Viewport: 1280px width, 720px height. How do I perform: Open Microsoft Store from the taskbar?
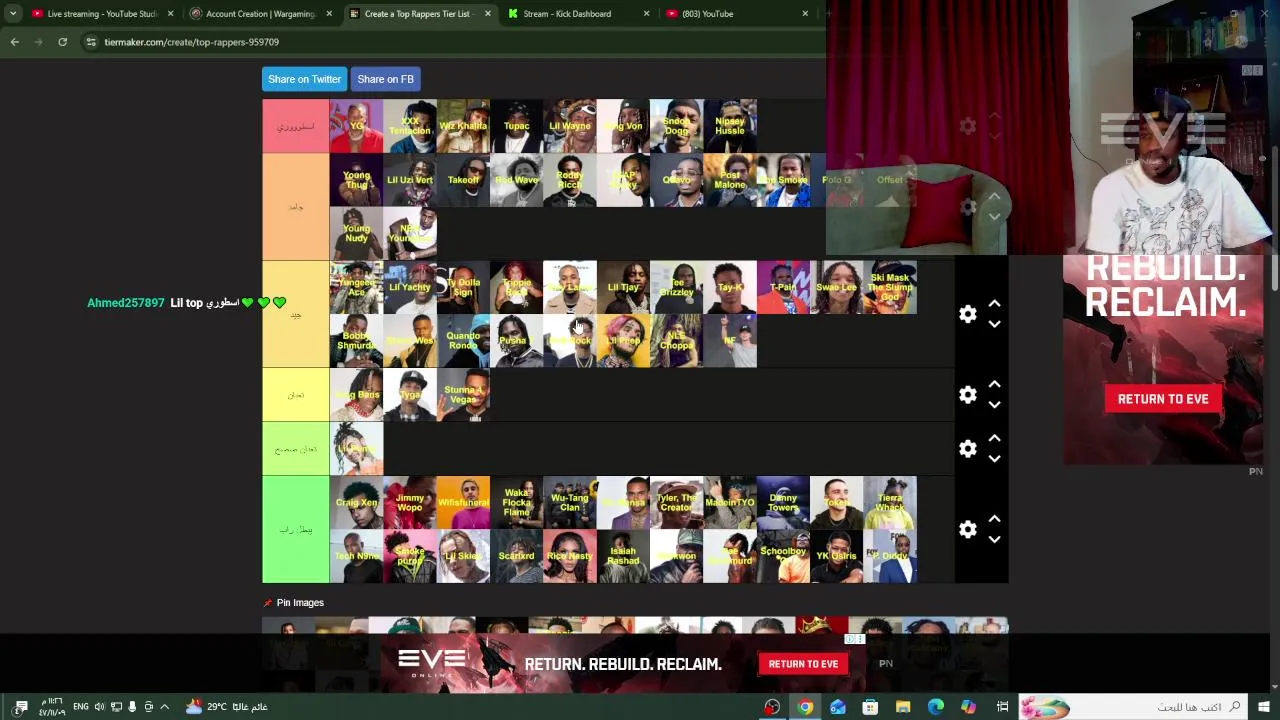[870, 707]
